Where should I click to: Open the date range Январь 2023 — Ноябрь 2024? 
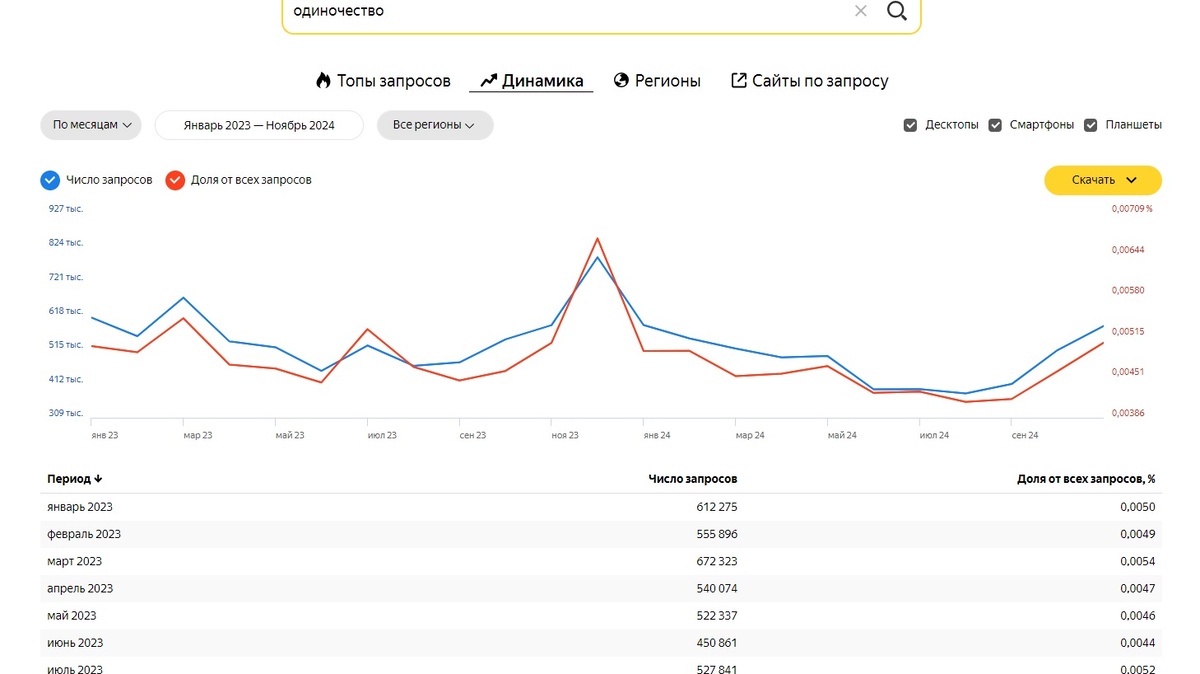click(x=259, y=125)
